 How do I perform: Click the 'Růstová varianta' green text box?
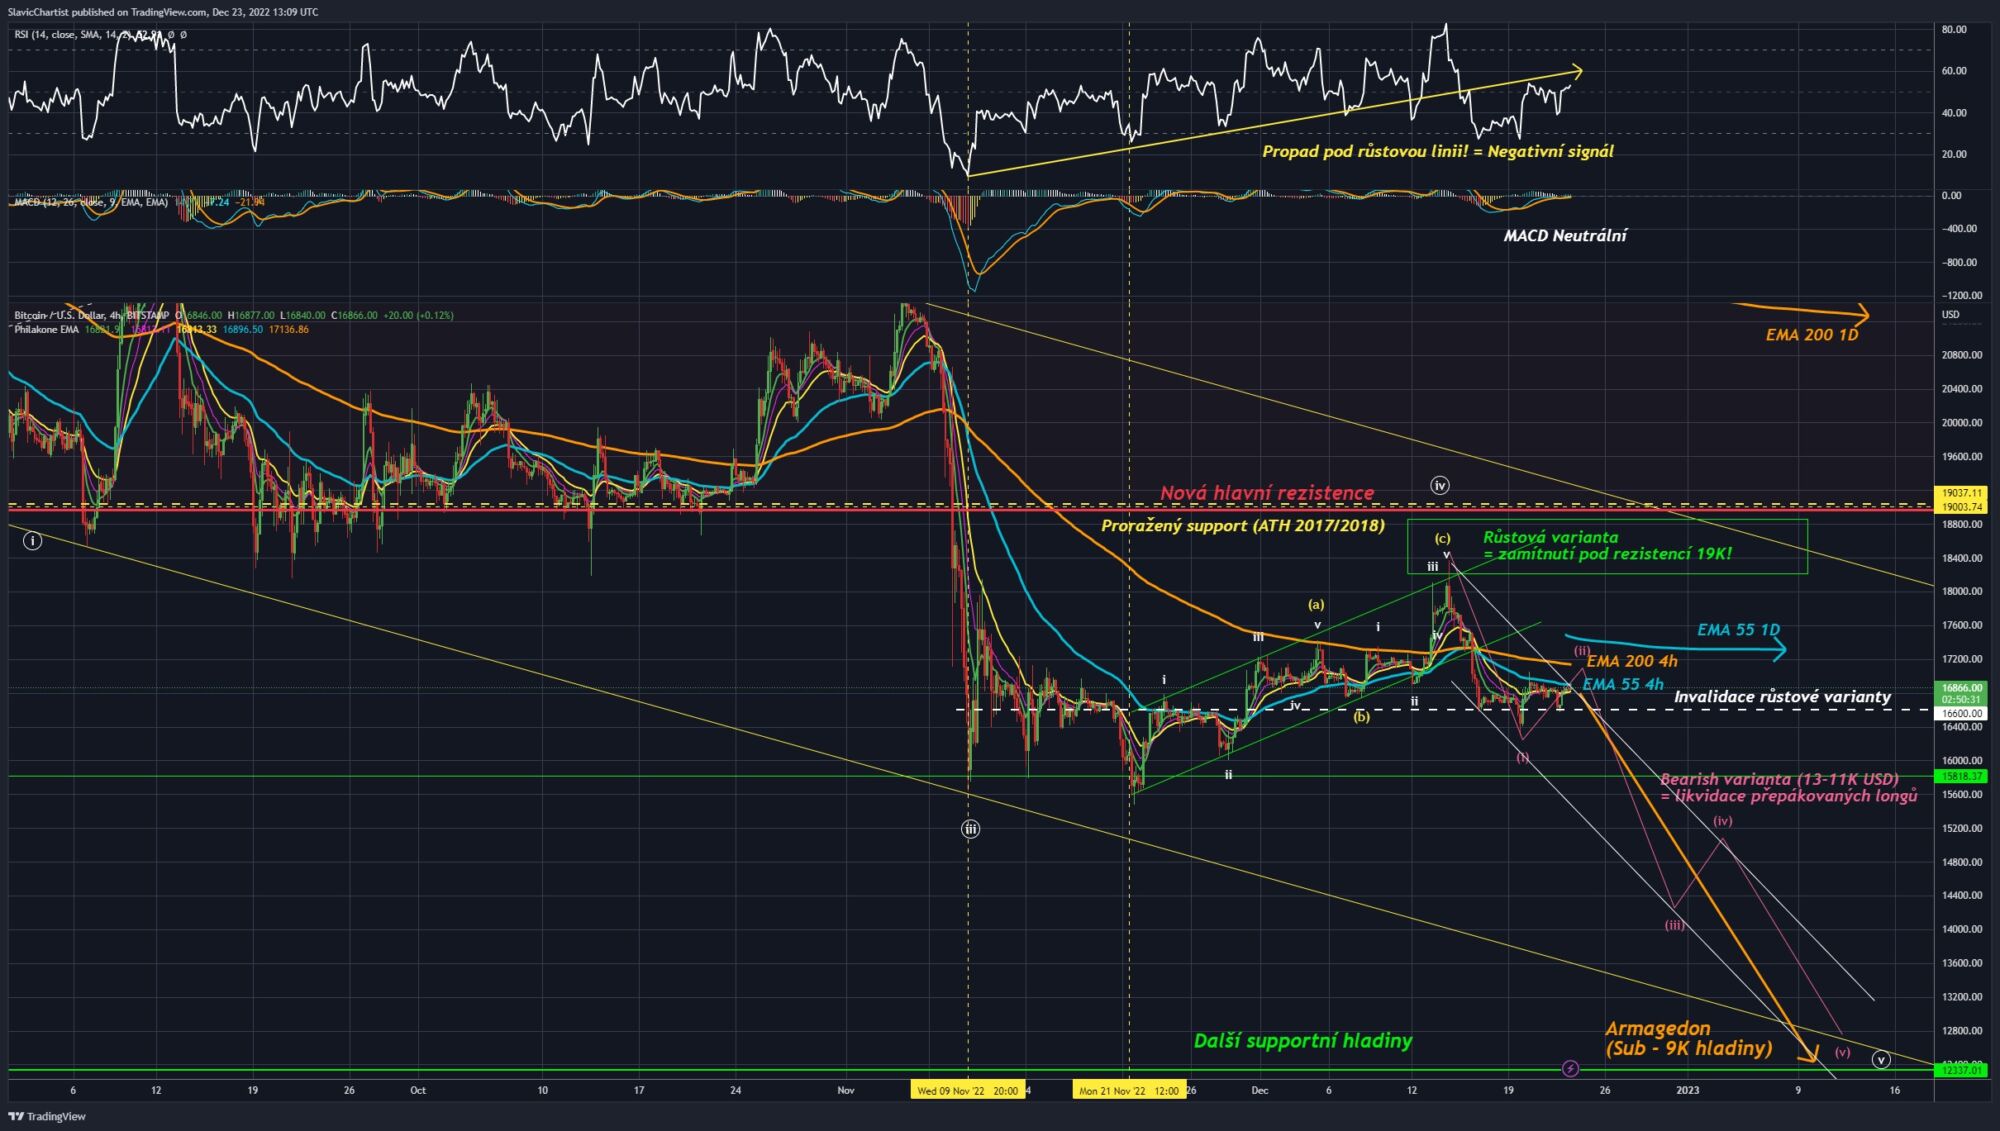click(1607, 546)
